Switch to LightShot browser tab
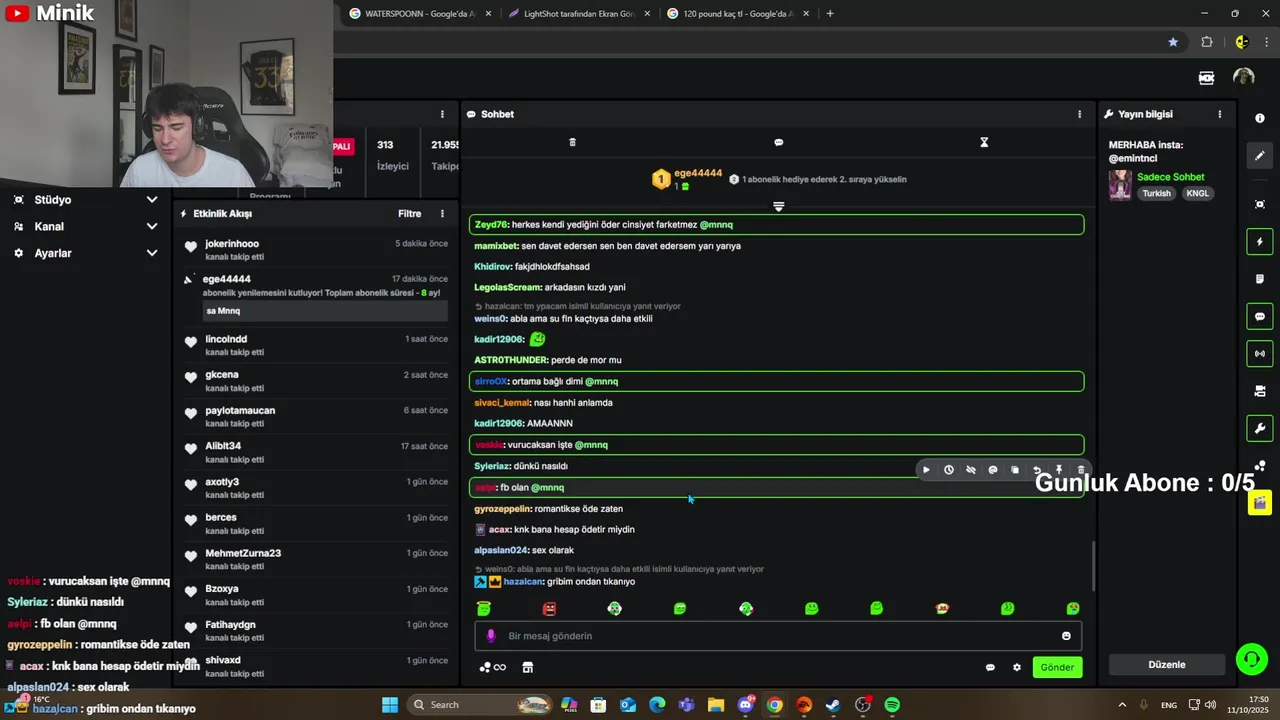Viewport: 1280px width, 720px height. tap(578, 14)
